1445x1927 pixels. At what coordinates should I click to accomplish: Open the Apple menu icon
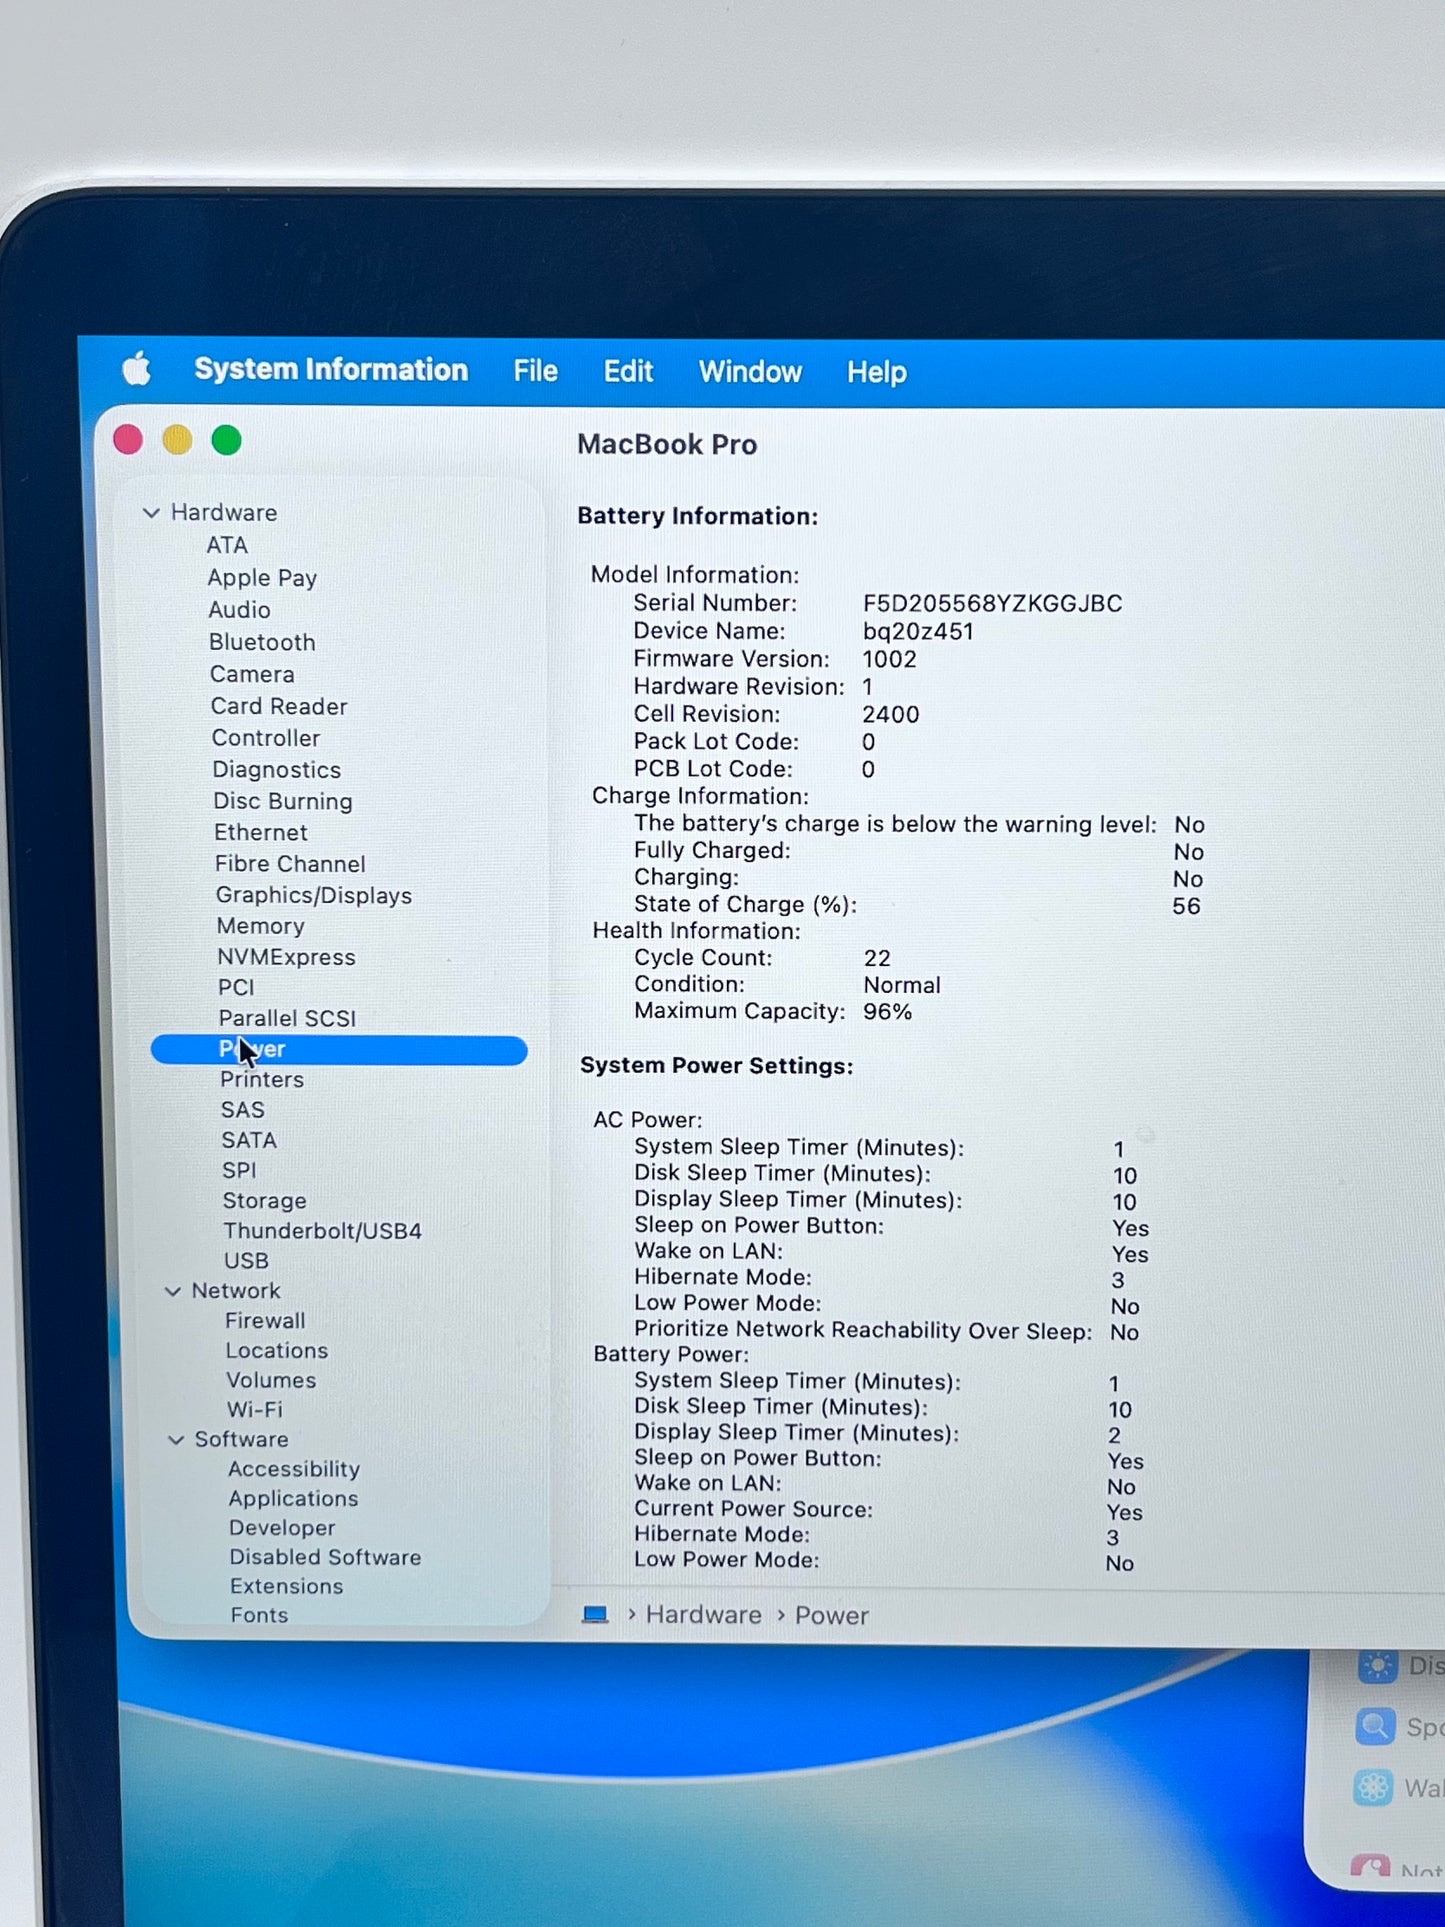(x=137, y=369)
